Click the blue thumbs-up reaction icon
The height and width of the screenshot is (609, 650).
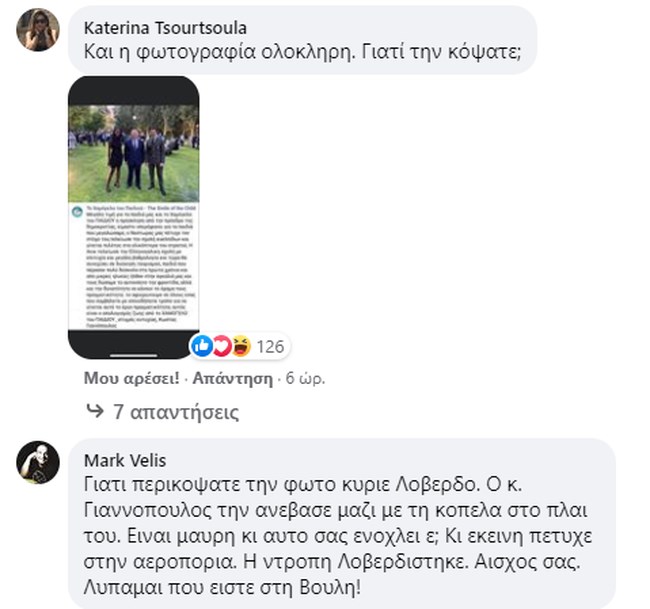(202, 345)
